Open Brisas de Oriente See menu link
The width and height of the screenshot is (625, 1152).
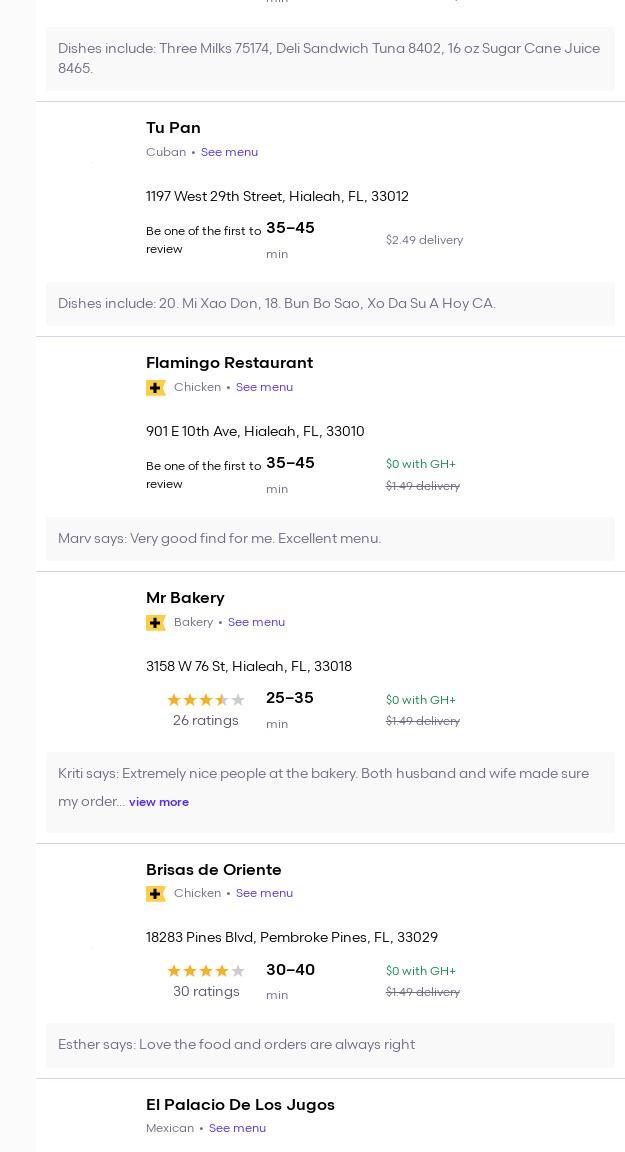click(x=264, y=893)
